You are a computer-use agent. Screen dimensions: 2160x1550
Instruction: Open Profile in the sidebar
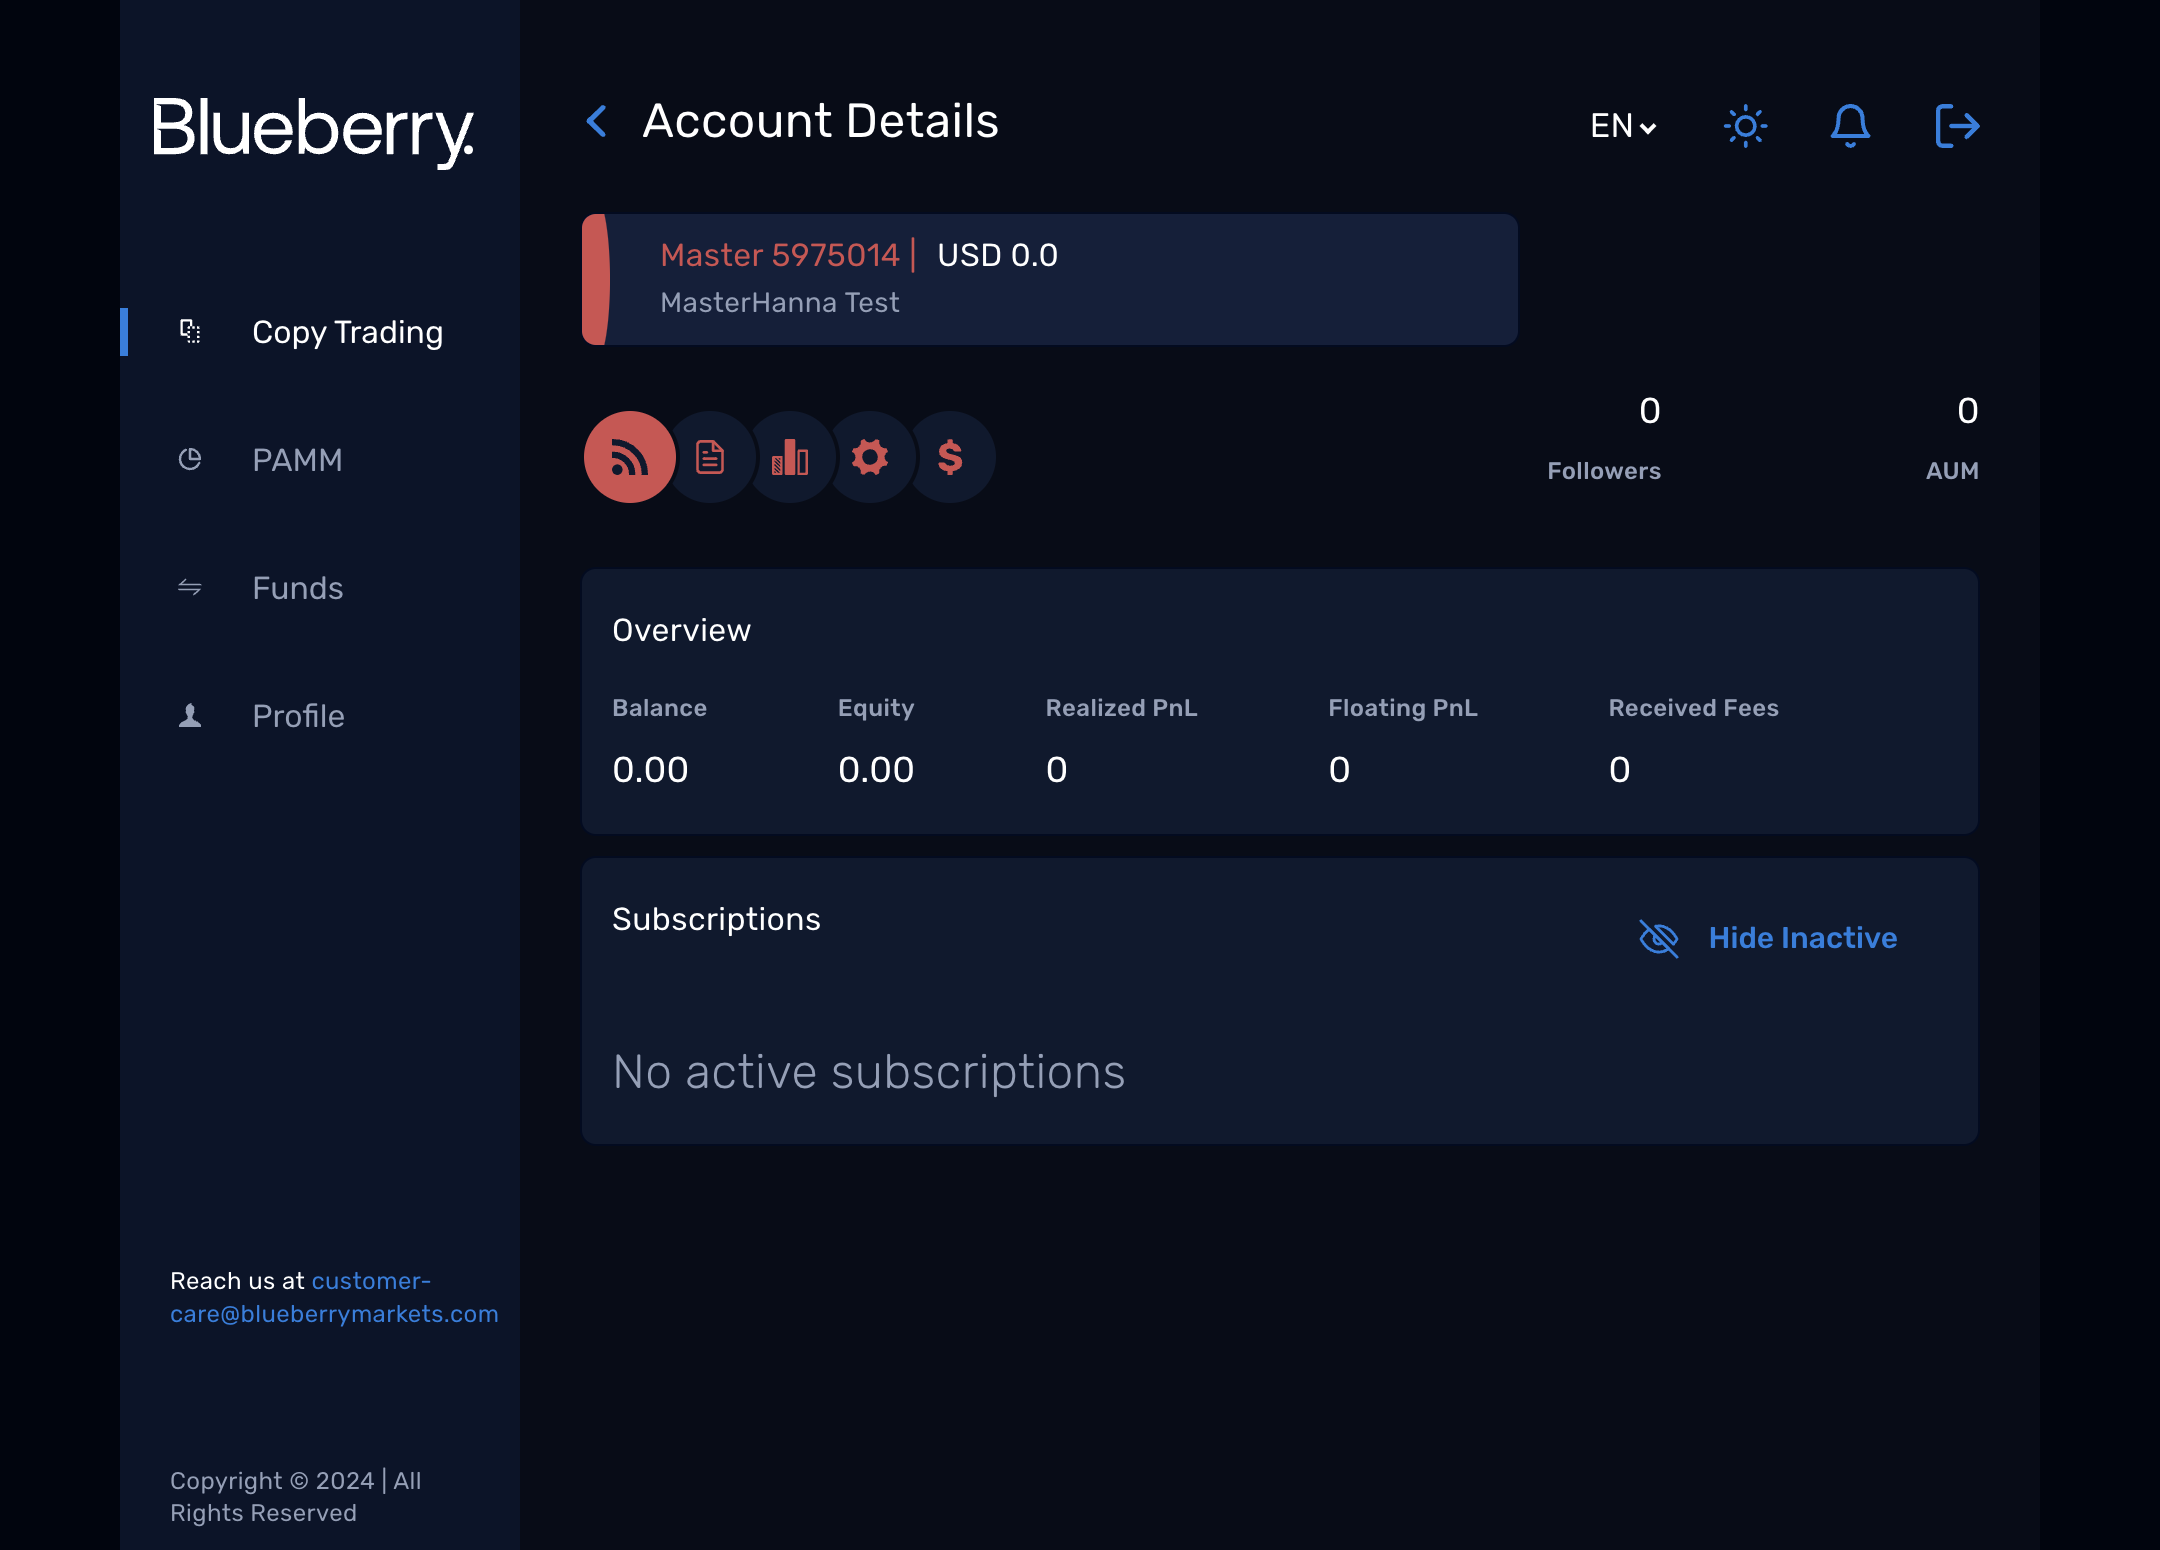point(298,716)
